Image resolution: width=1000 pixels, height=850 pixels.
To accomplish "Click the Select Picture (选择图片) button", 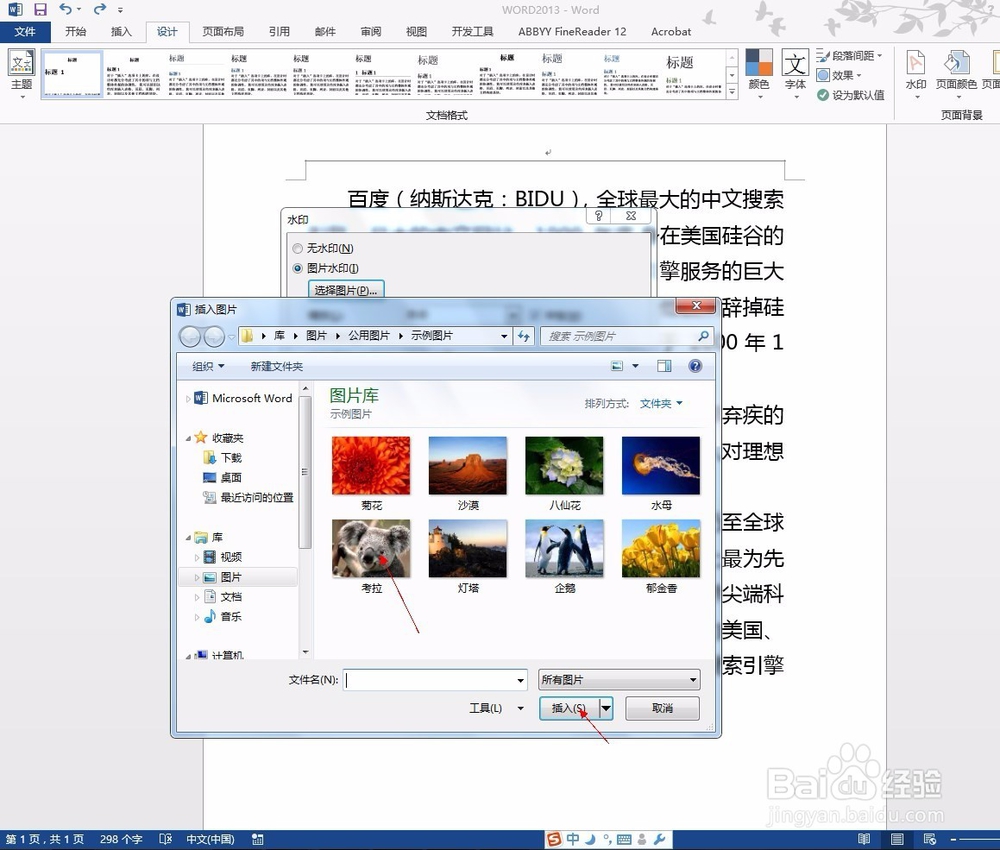I will [x=346, y=290].
